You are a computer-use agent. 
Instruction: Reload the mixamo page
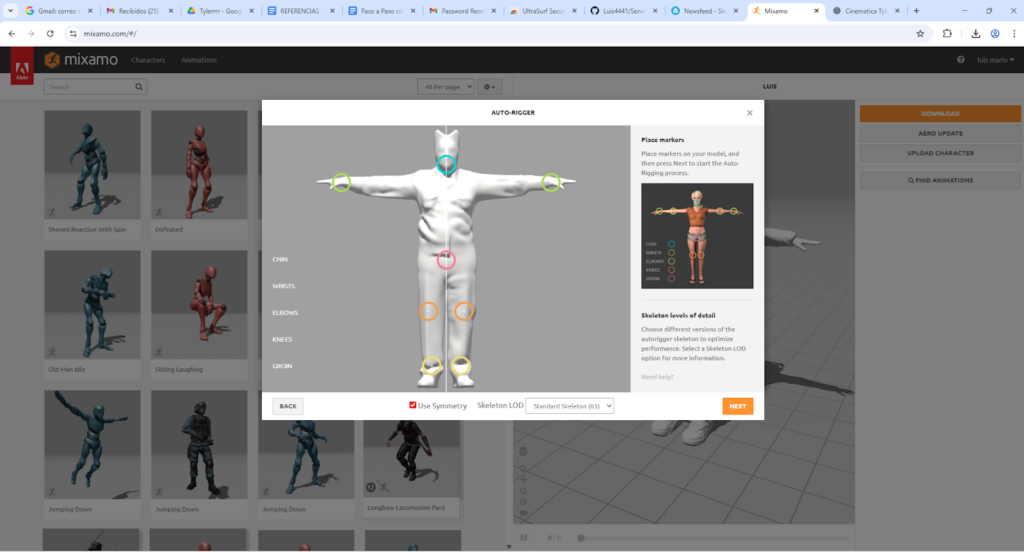(x=50, y=33)
